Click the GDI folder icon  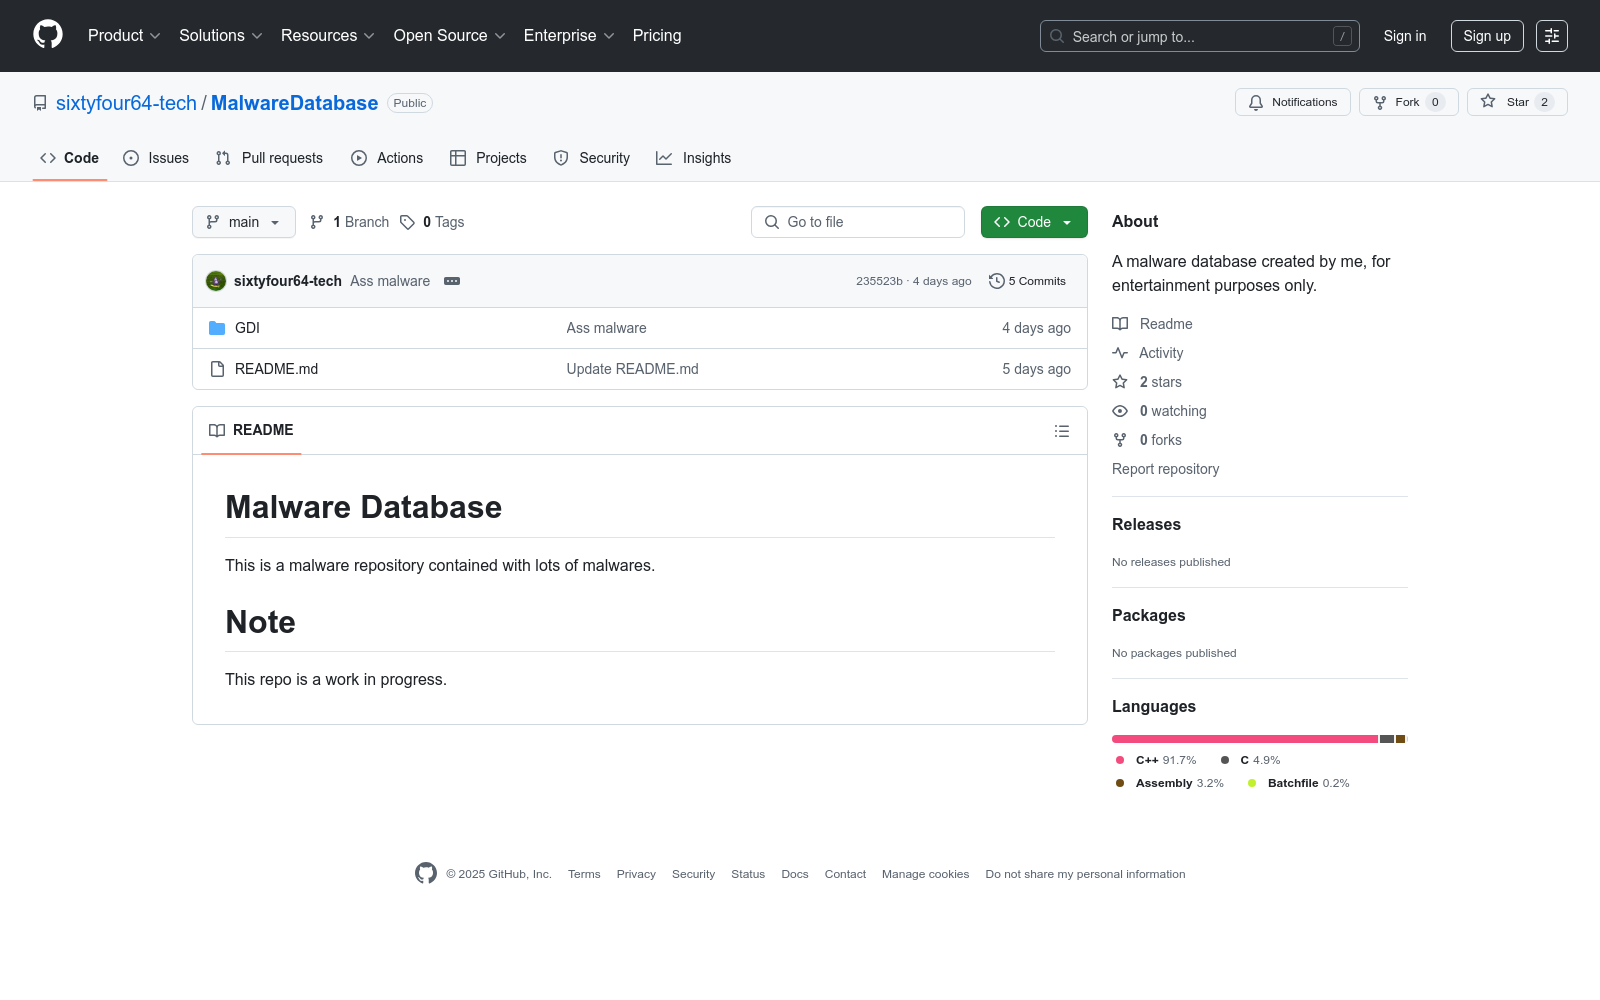[217, 328]
